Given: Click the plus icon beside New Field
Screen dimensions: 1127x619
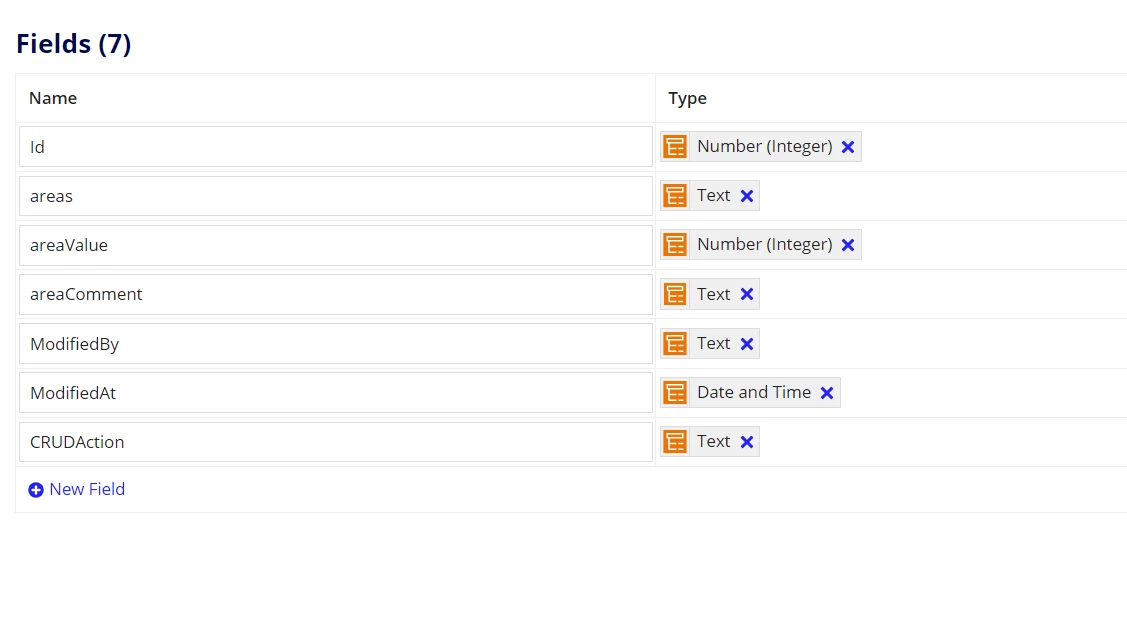Looking at the screenshot, I should [36, 490].
